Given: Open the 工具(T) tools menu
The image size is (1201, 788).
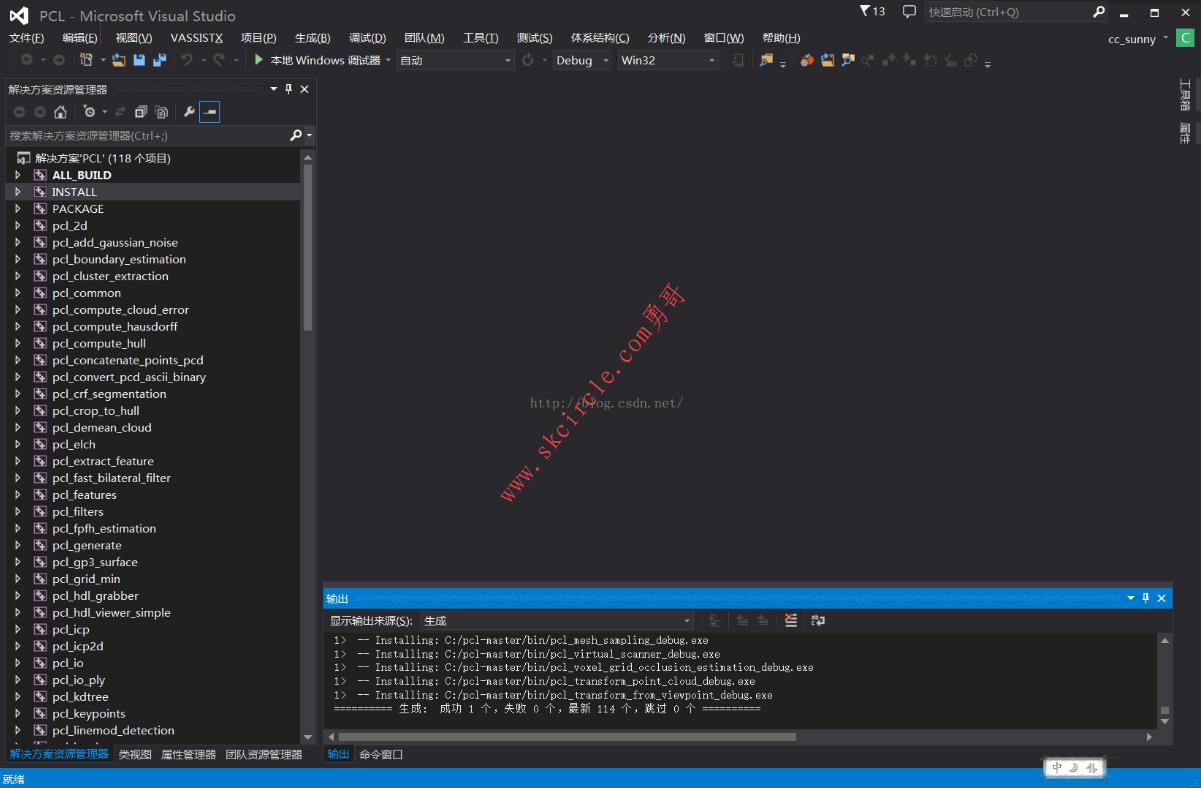Looking at the screenshot, I should coord(480,38).
